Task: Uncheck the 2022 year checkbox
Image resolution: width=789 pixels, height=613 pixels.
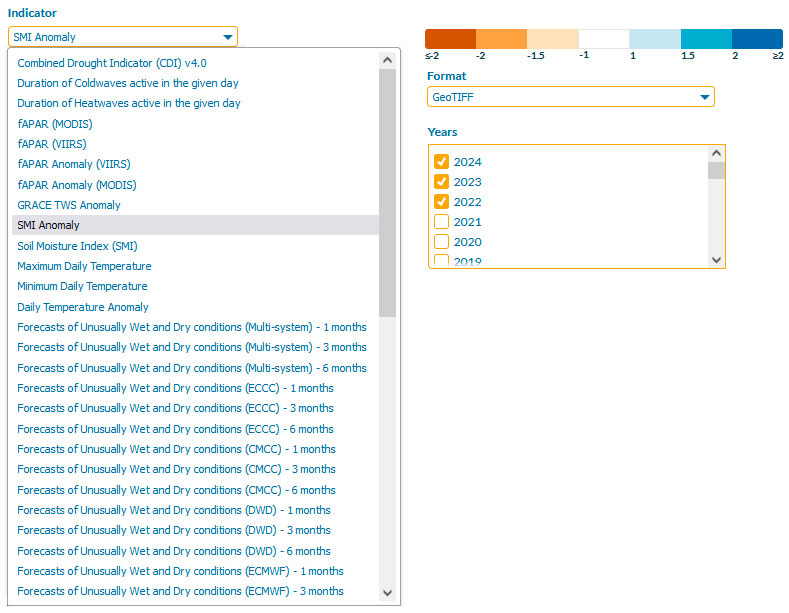Action: pyautogui.click(x=441, y=202)
